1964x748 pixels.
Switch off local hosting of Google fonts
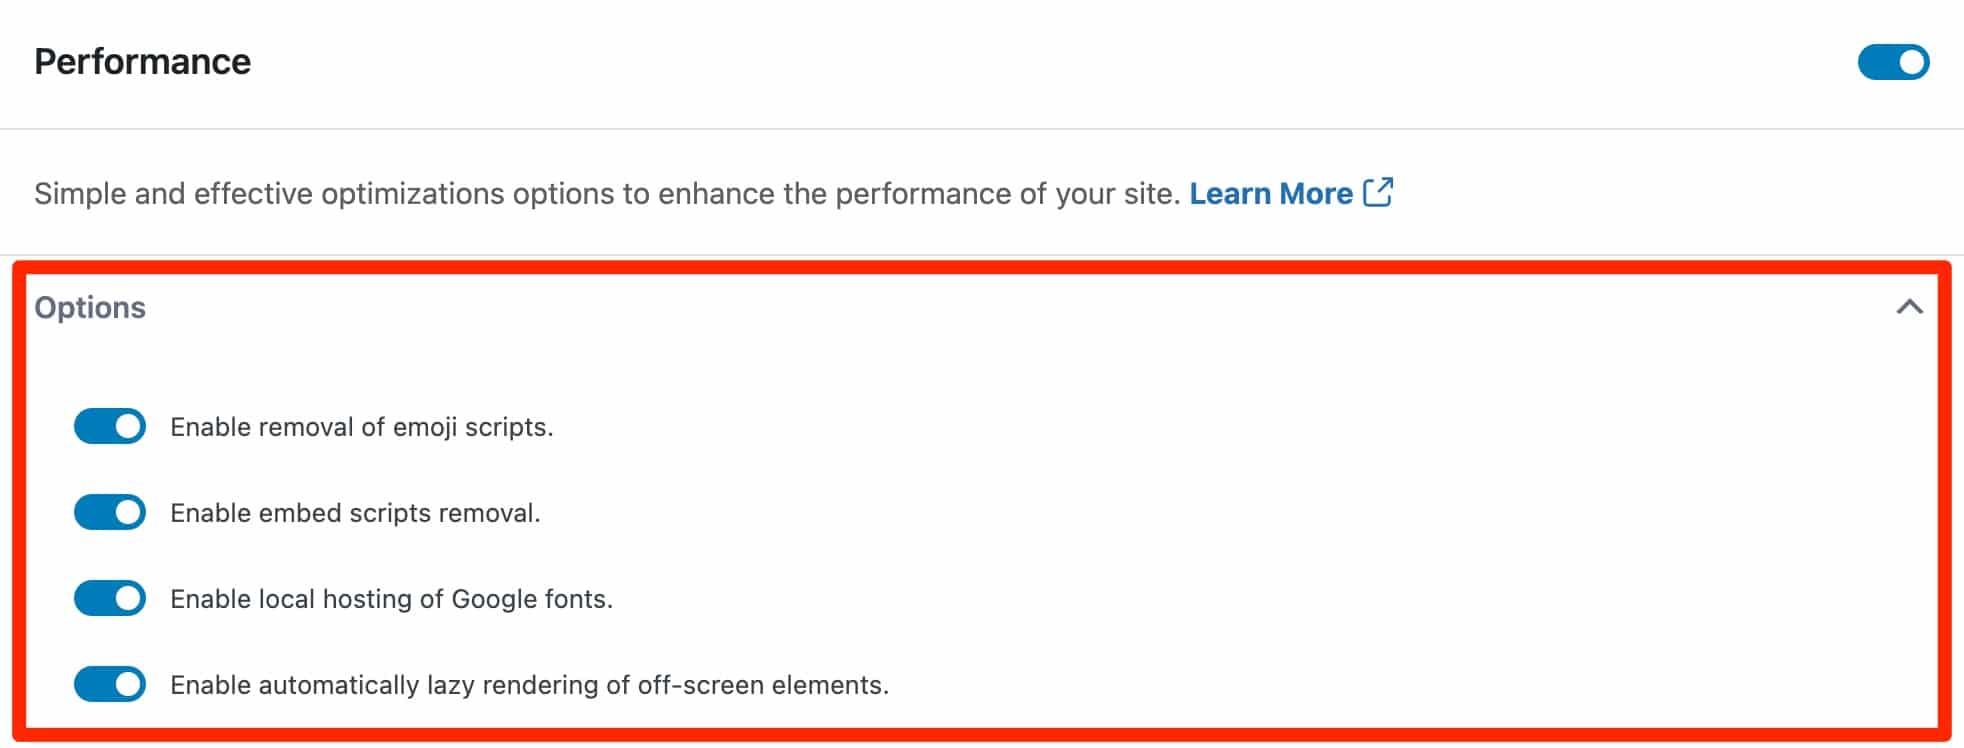[x=110, y=599]
